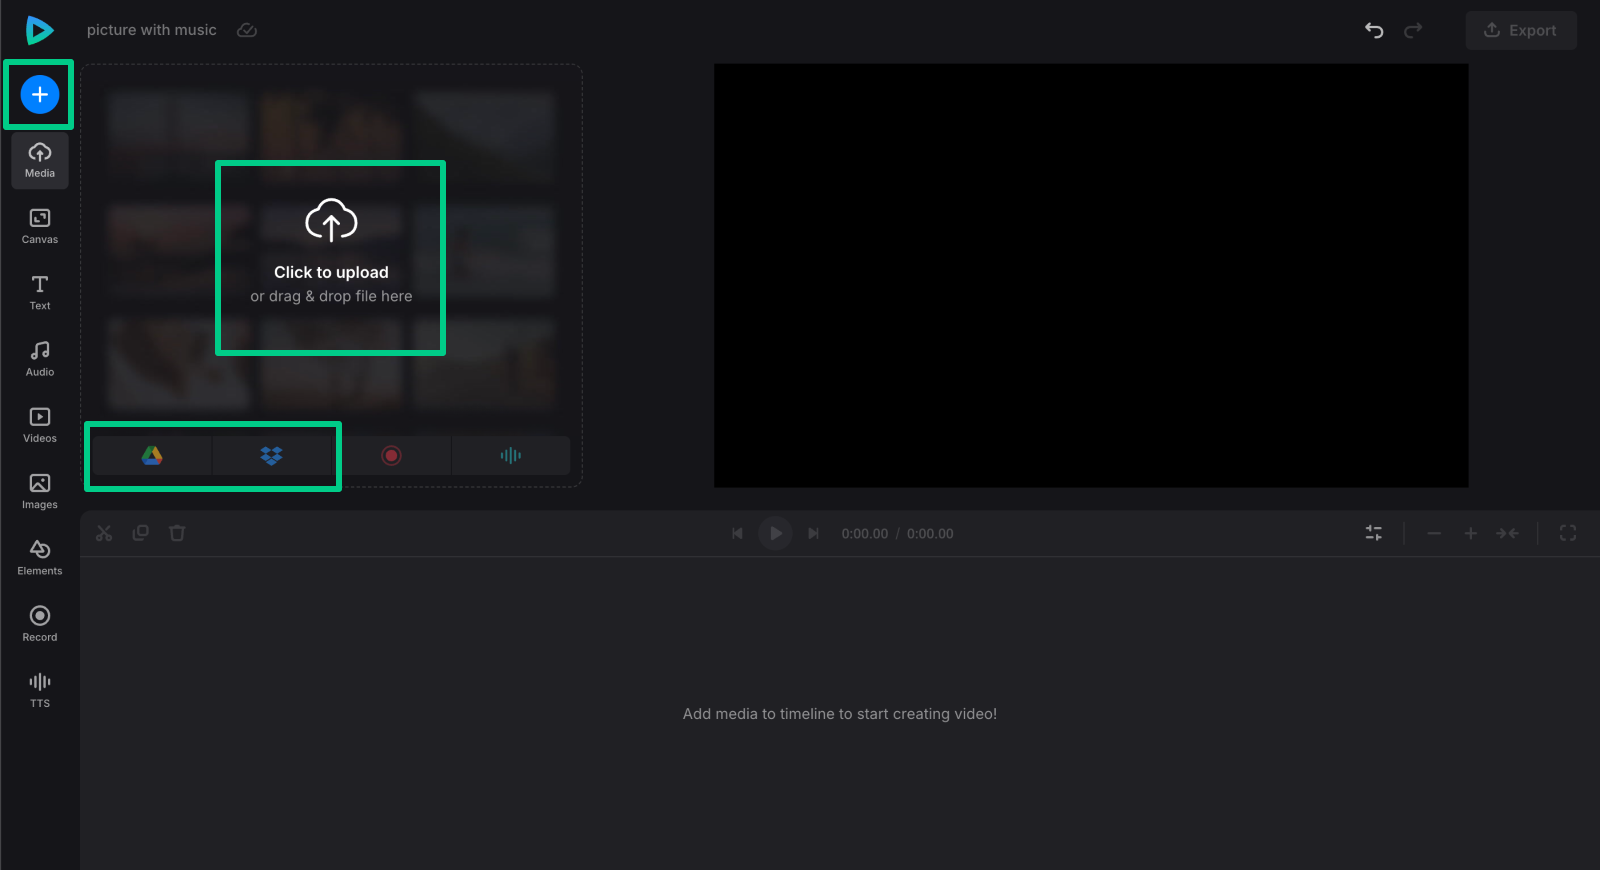Click the cloud save status icon
Image resolution: width=1600 pixels, height=870 pixels.
247,30
